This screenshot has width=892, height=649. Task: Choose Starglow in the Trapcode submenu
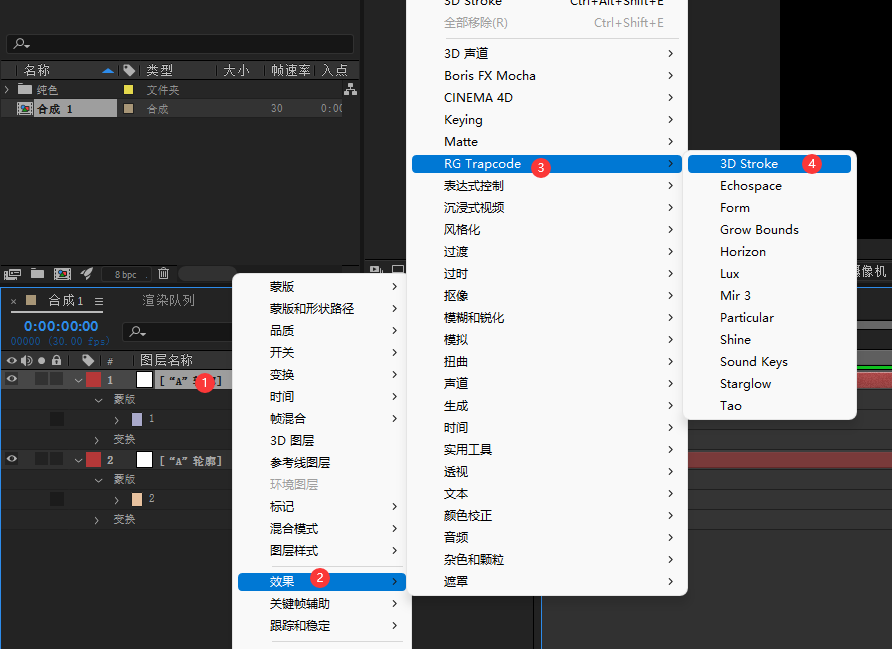click(x=769, y=384)
